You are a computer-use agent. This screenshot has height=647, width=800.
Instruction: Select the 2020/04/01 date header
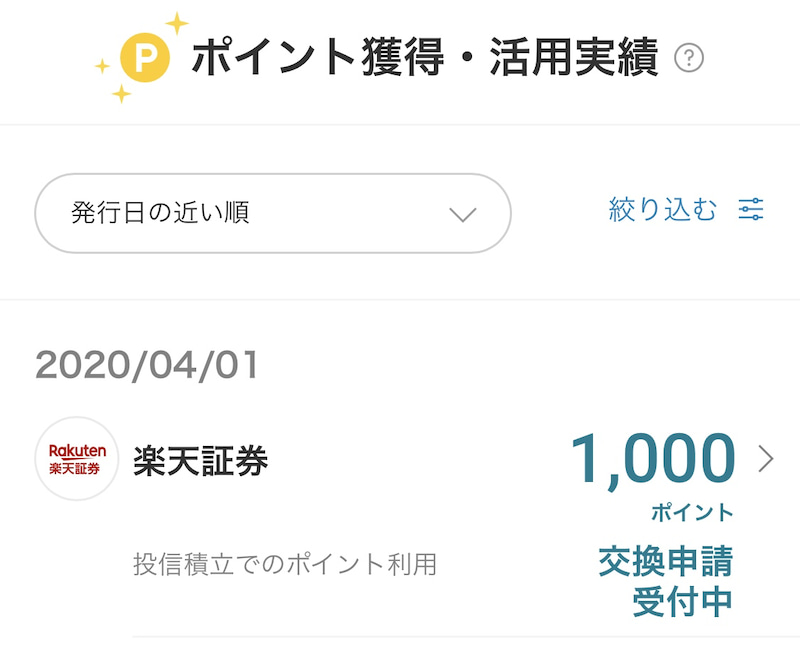click(147, 365)
